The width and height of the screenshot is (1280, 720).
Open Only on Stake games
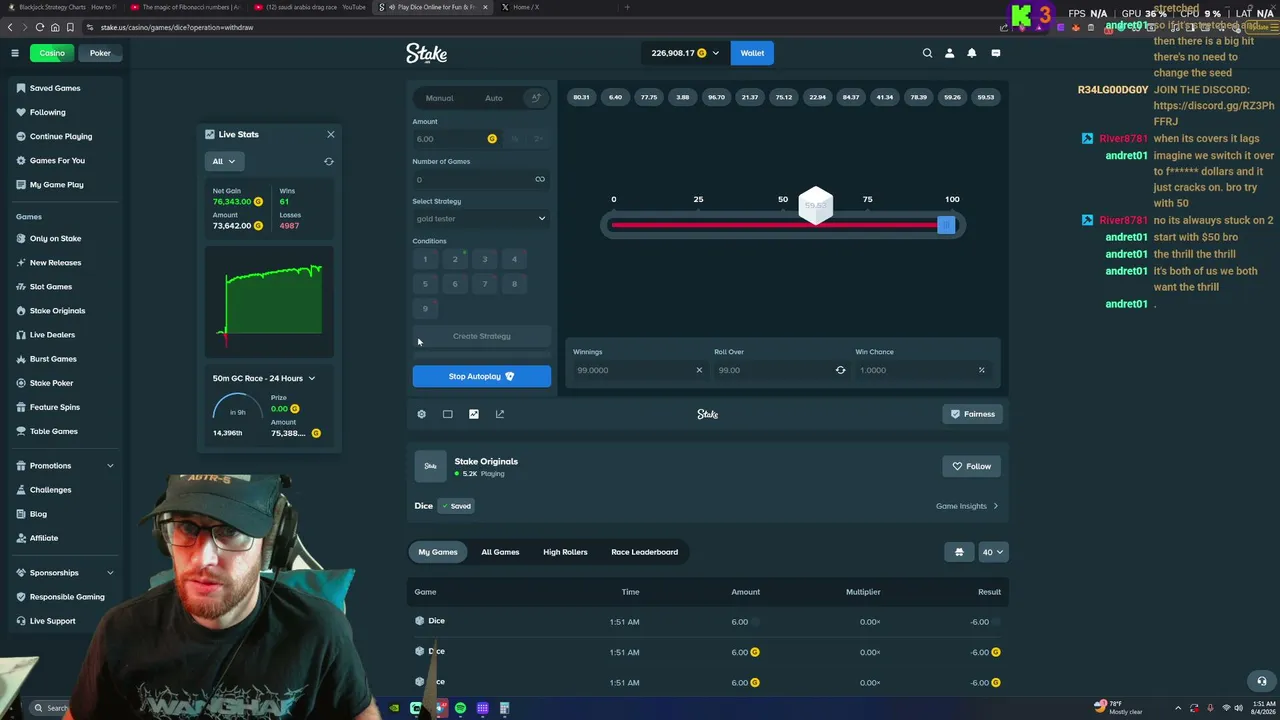coord(55,239)
